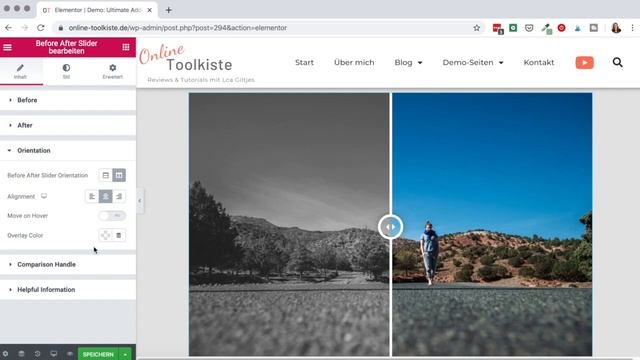This screenshot has height=360, width=640.
Task: Click the color after image
Action: (x=492, y=224)
